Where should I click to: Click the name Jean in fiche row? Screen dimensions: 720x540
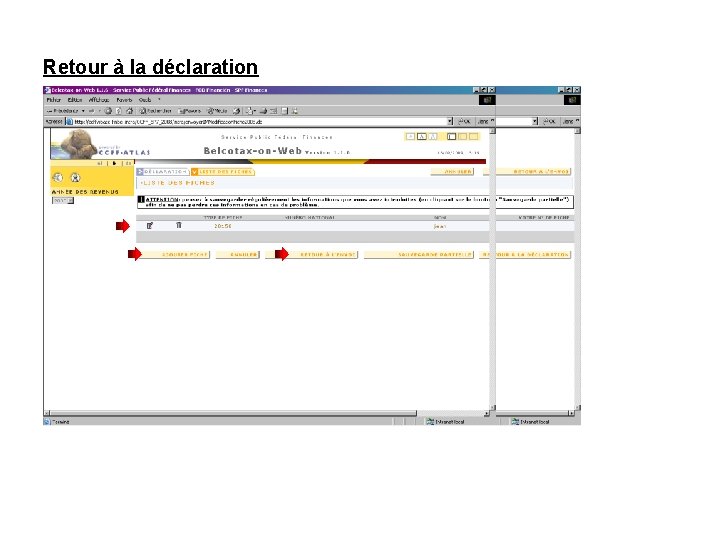(439, 226)
